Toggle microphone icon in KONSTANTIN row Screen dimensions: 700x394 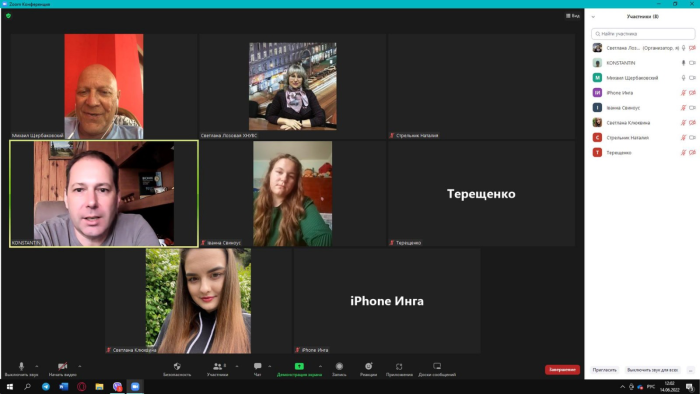click(x=683, y=63)
